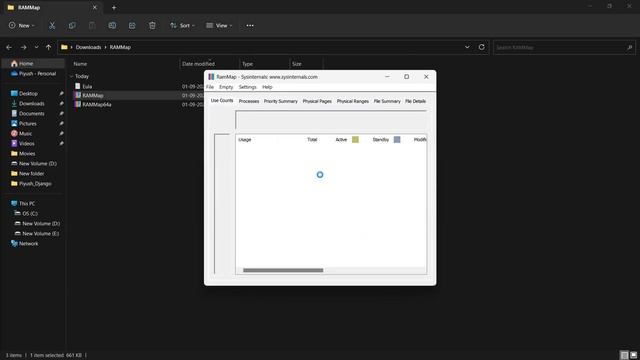
Task: Switch to the Physical Ranges tab
Action: (353, 101)
